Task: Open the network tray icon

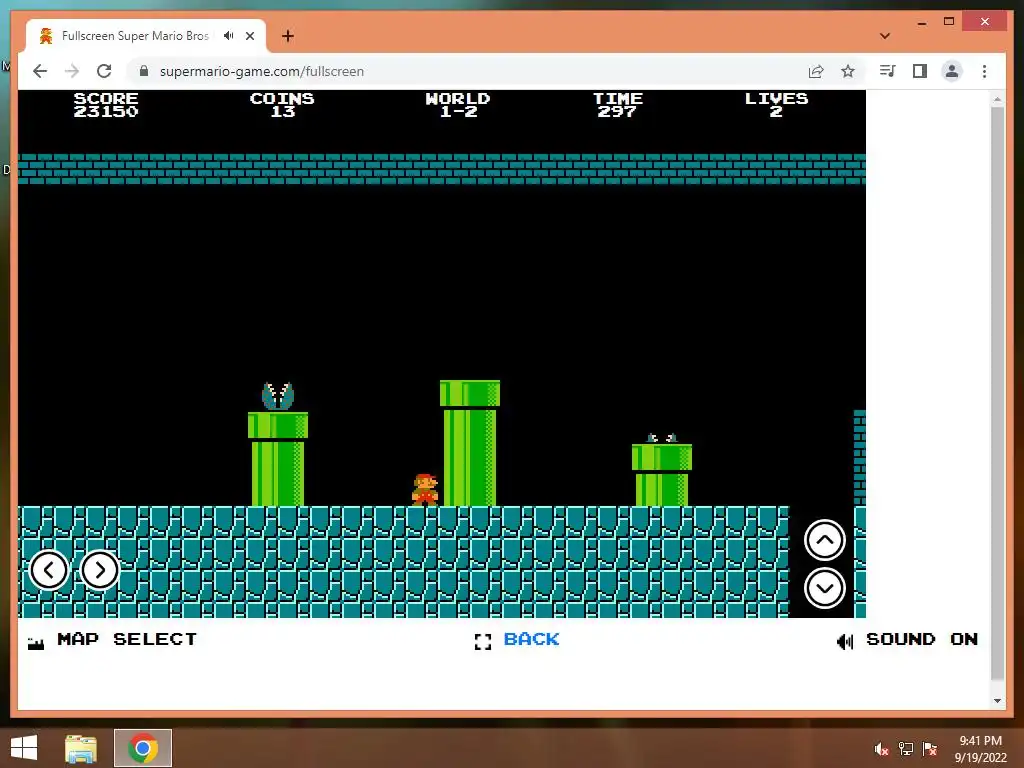Action: (x=906, y=749)
